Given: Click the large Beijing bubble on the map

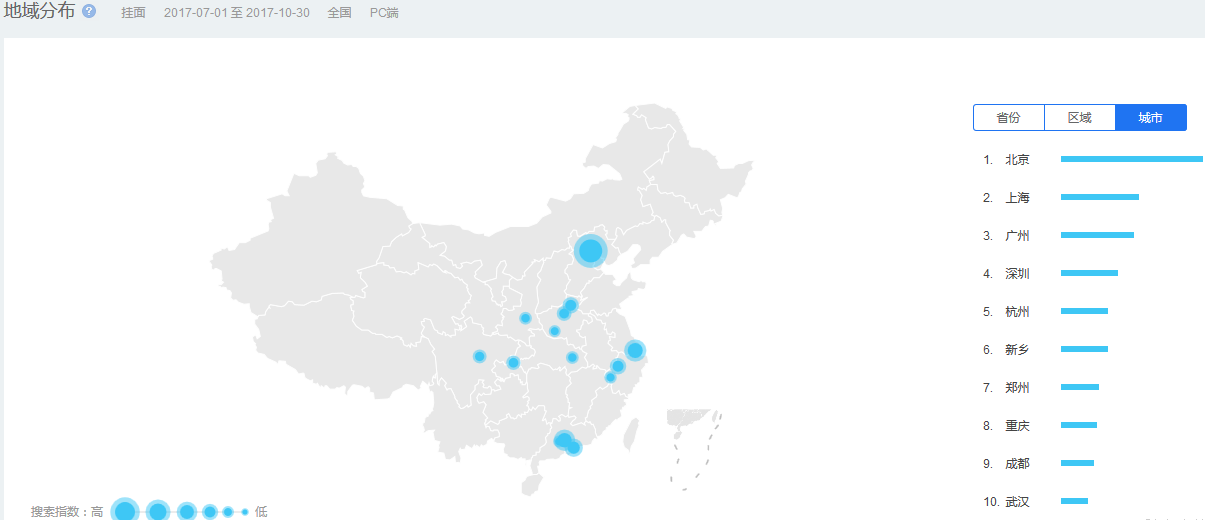Looking at the screenshot, I should [591, 250].
